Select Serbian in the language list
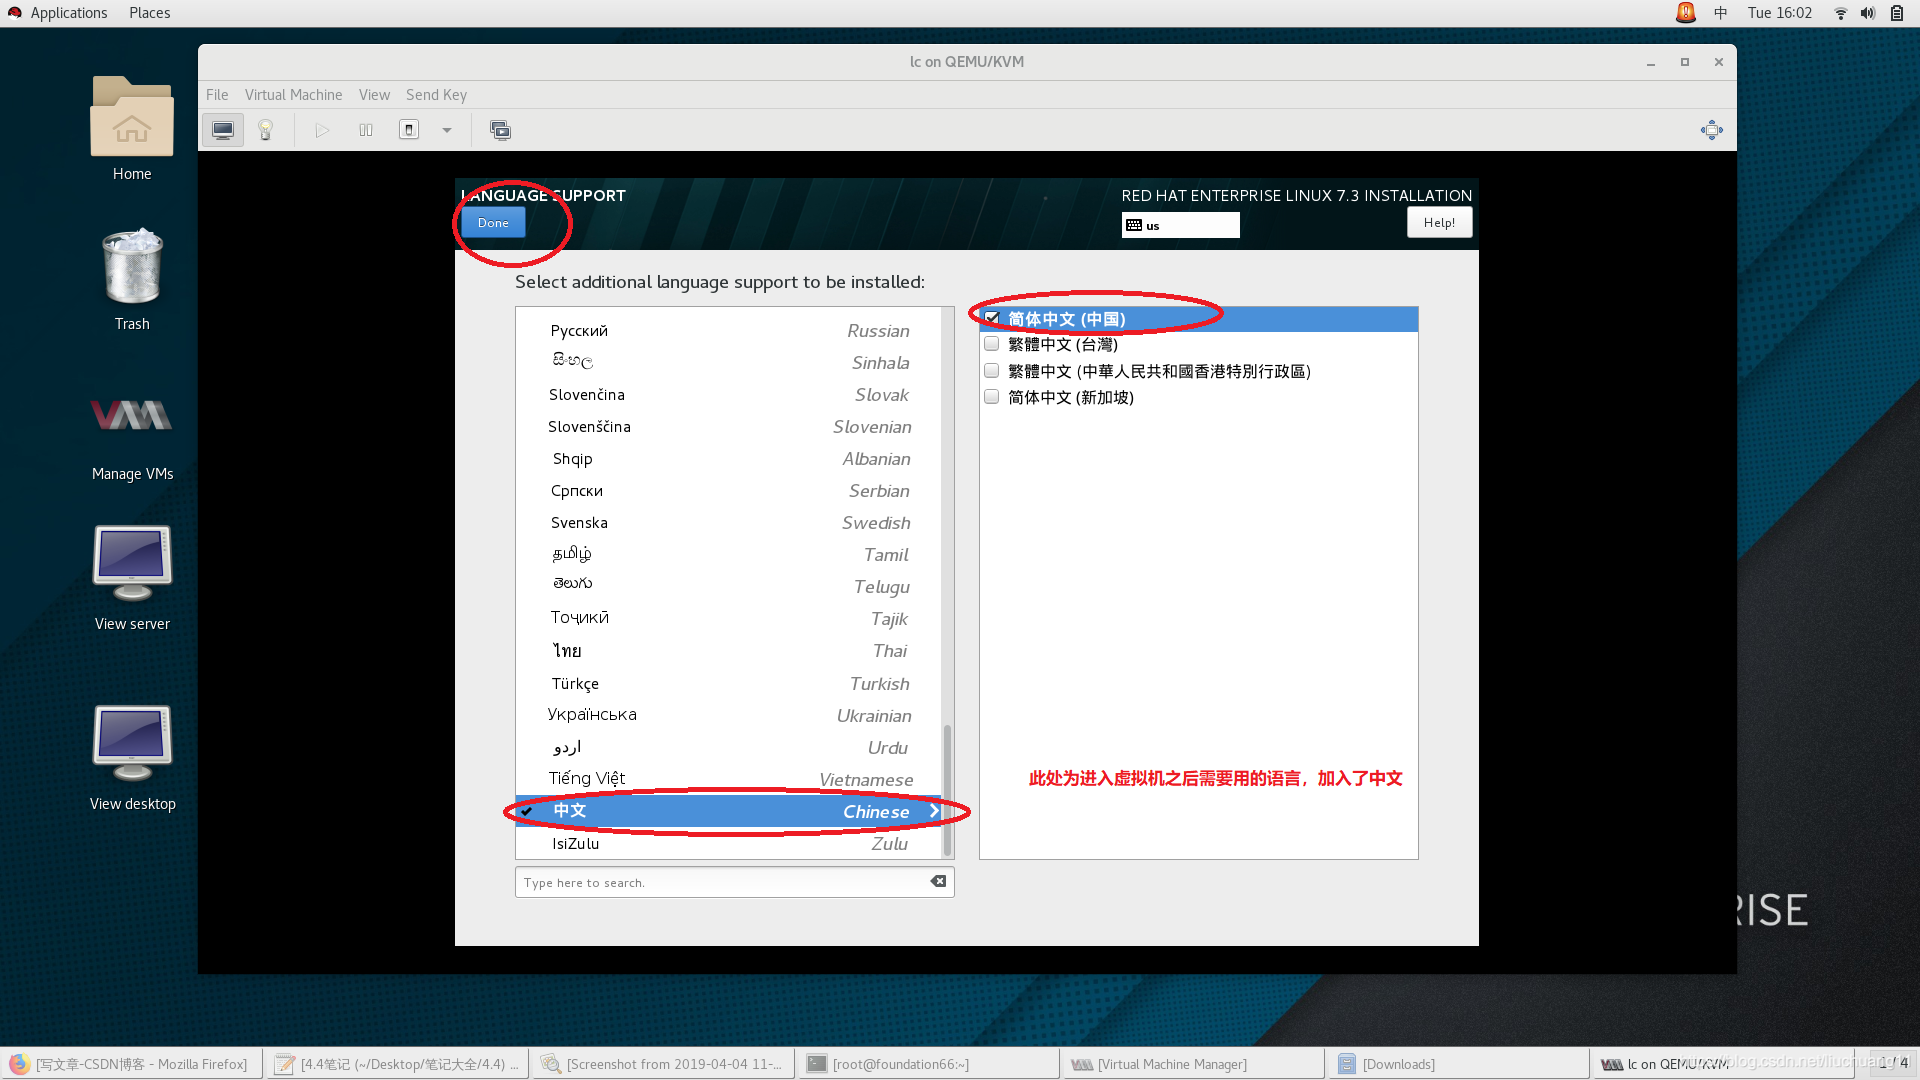The width and height of the screenshot is (1920, 1080). [729, 491]
